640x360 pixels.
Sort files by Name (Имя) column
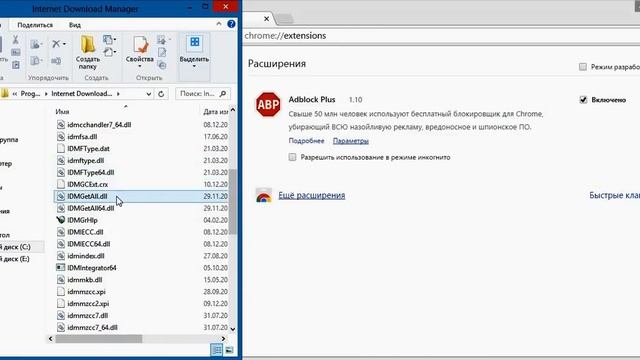[62, 111]
